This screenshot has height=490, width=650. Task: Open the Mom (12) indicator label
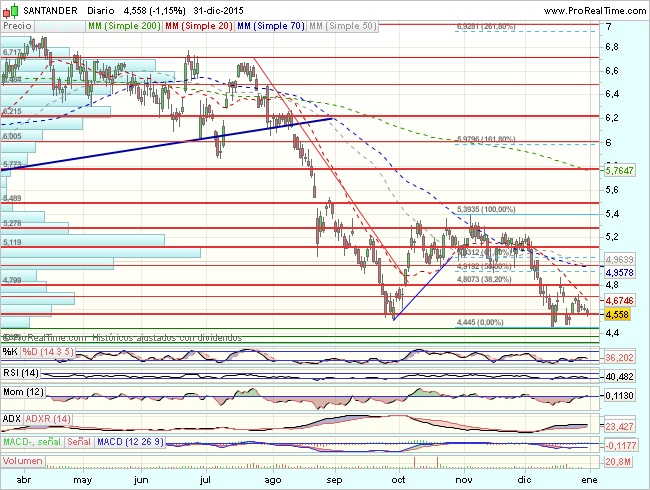[x=23, y=392]
